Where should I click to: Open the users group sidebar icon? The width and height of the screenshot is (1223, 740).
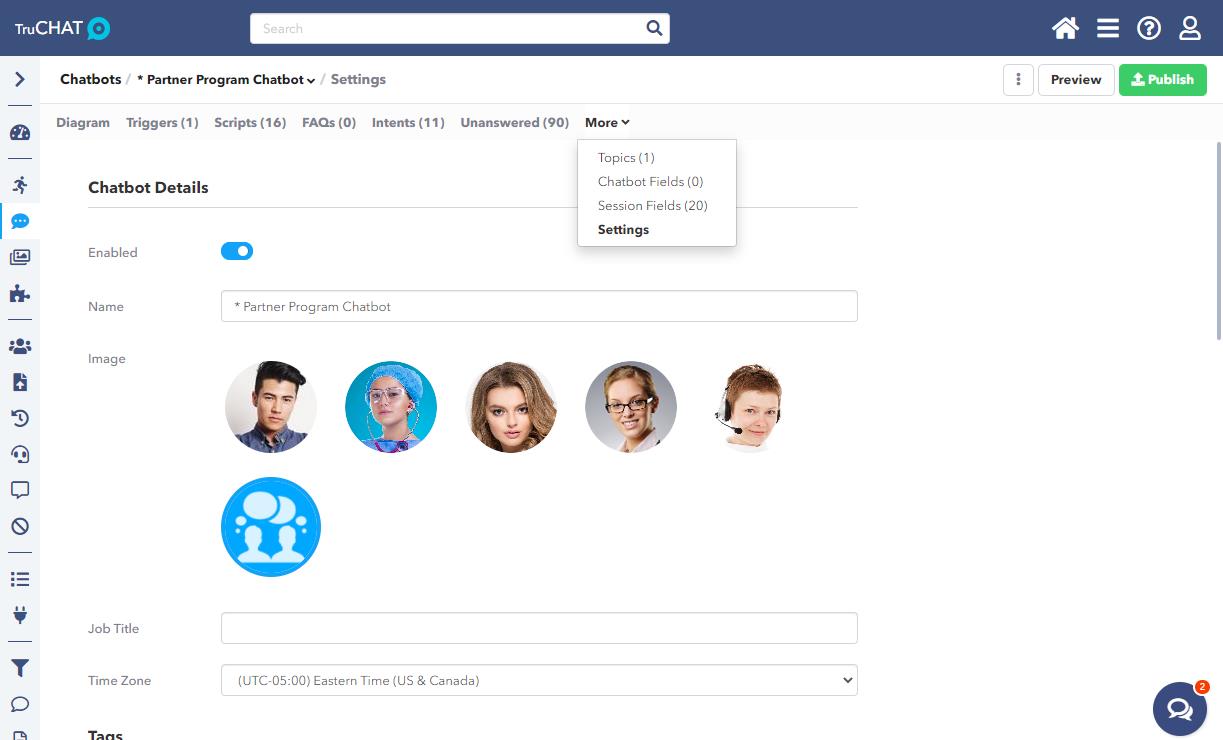20,346
